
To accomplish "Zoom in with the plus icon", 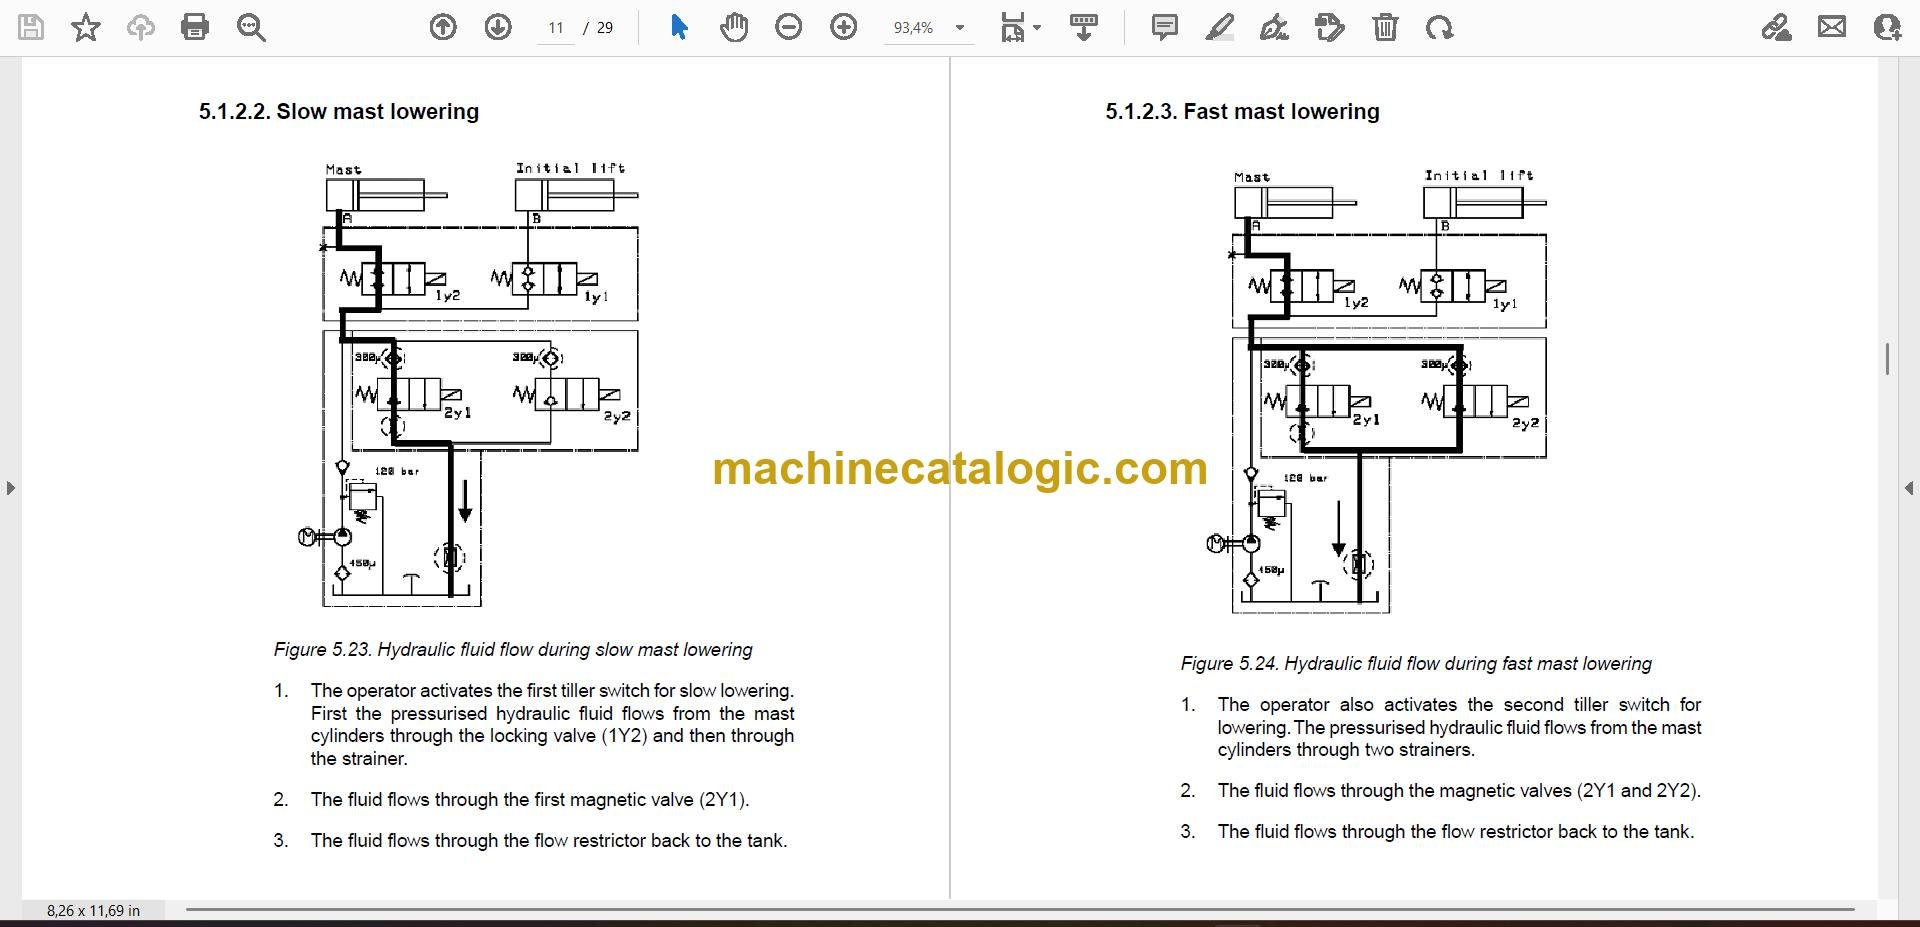I will [844, 27].
